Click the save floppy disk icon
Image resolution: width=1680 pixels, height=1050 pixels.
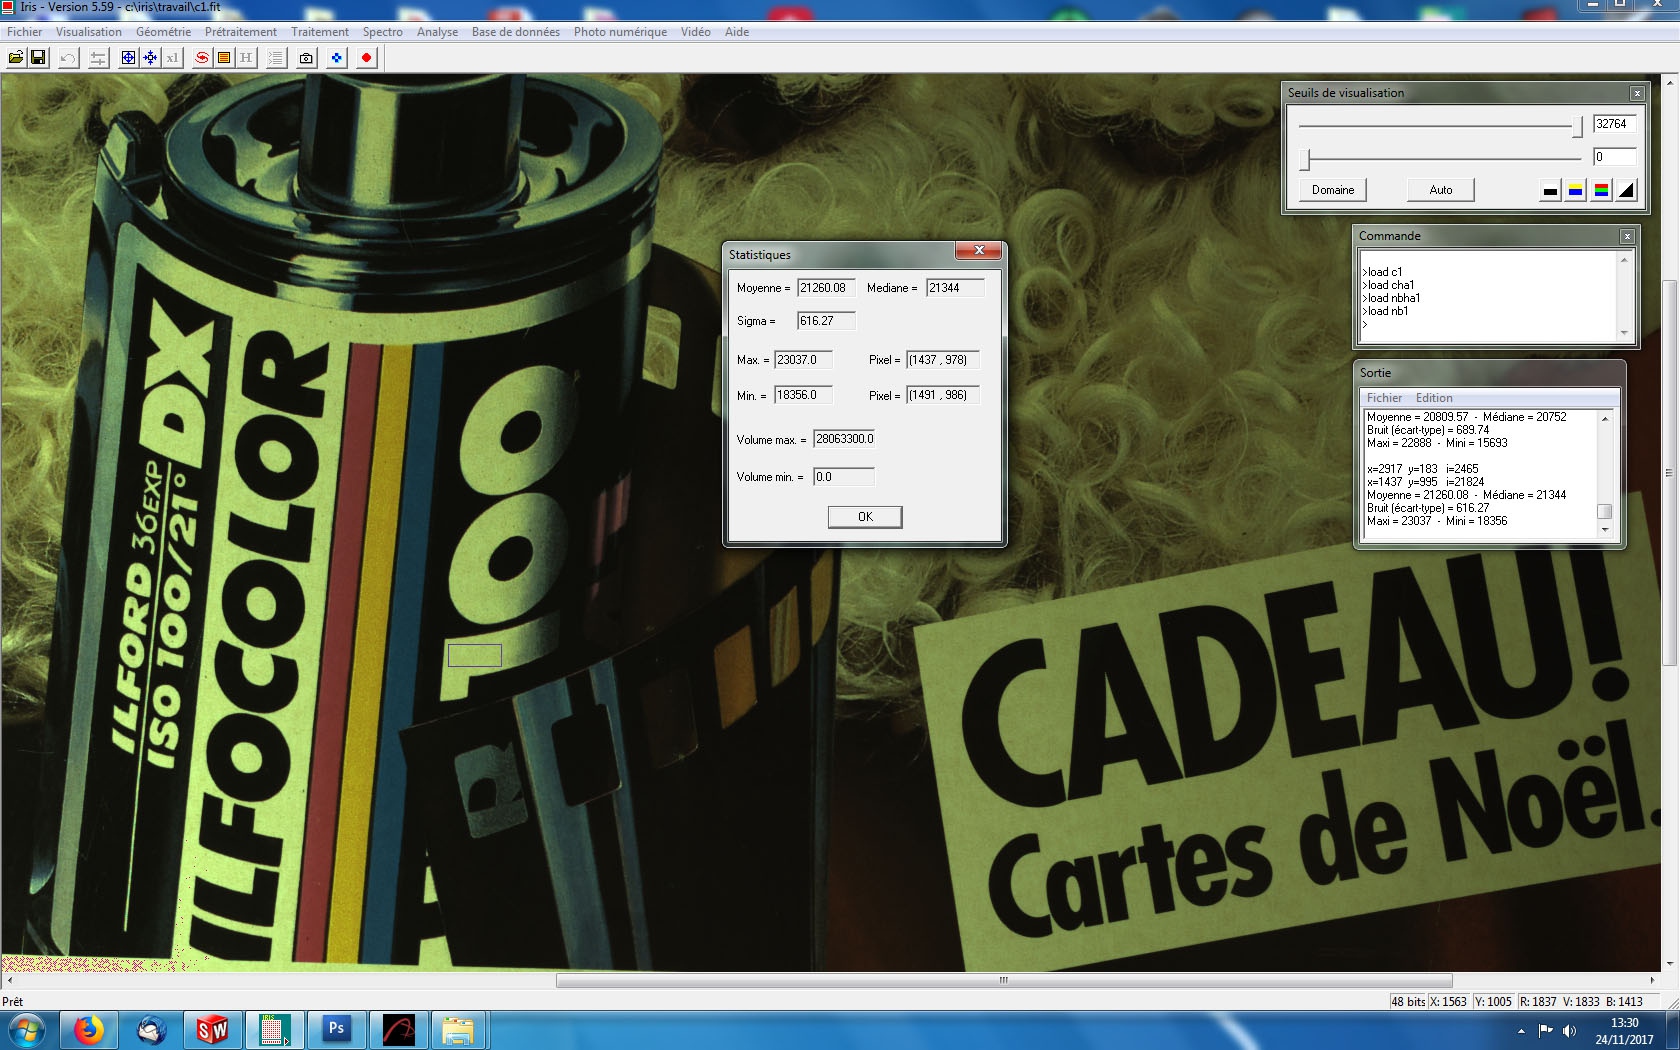pyautogui.click(x=38, y=58)
